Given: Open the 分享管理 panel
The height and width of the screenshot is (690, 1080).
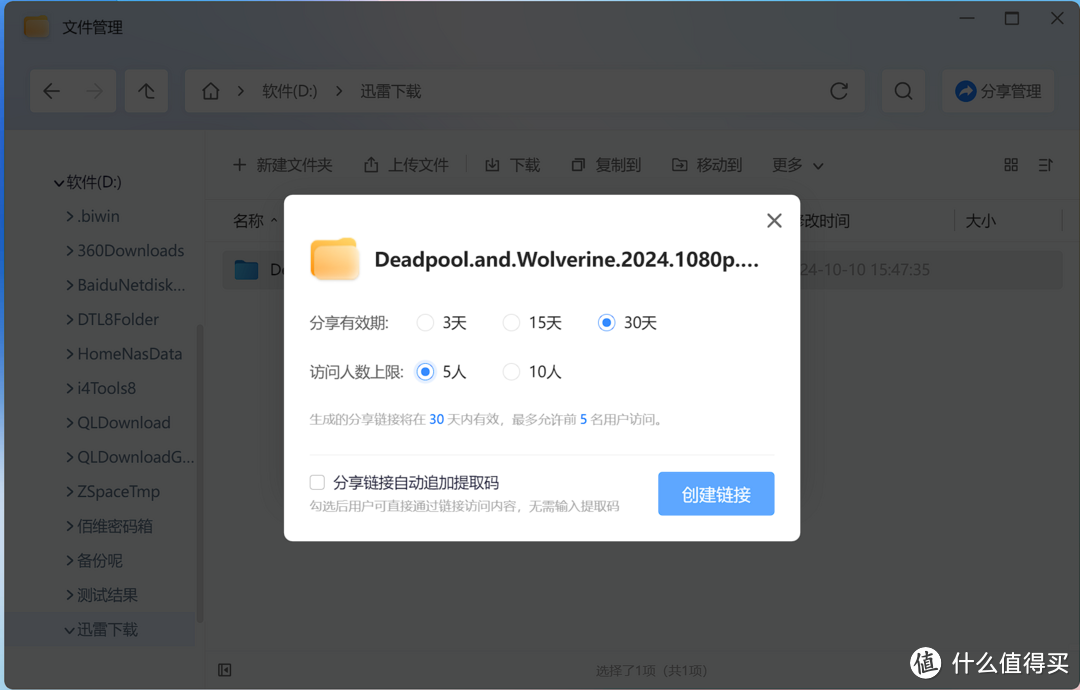Looking at the screenshot, I should pyautogui.click(x=997, y=90).
